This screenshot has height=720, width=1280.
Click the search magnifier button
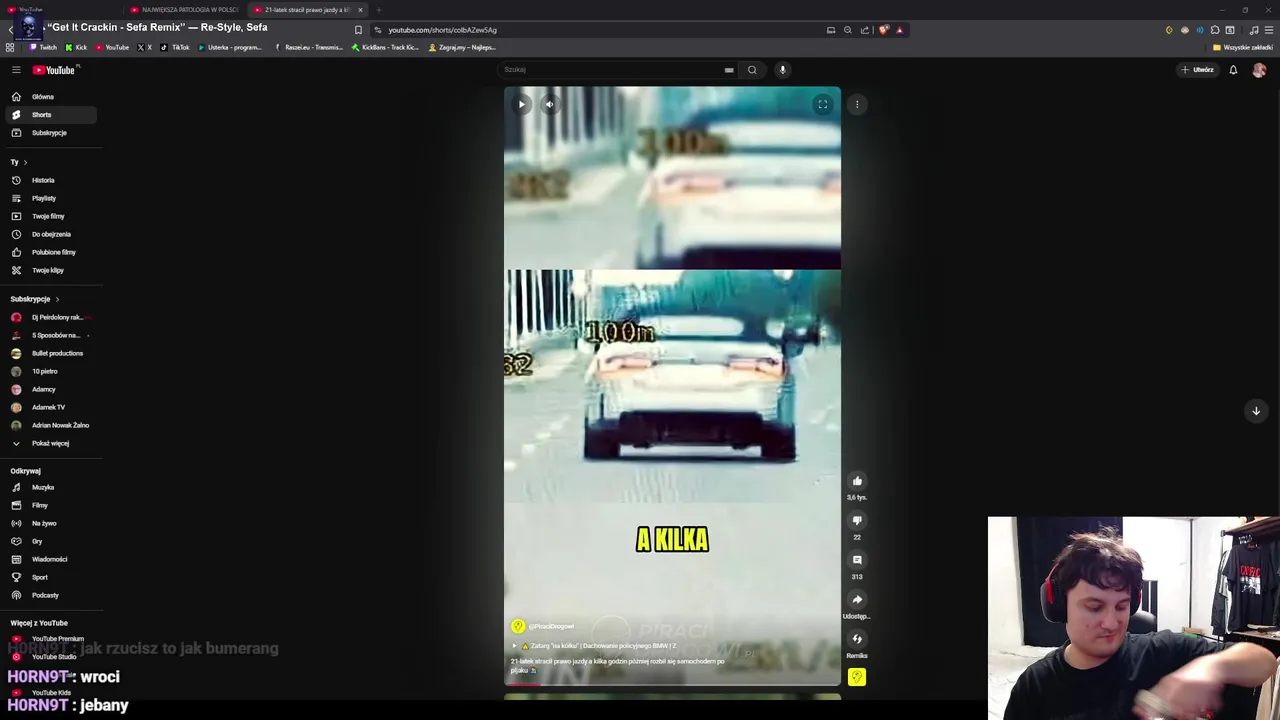click(x=752, y=70)
